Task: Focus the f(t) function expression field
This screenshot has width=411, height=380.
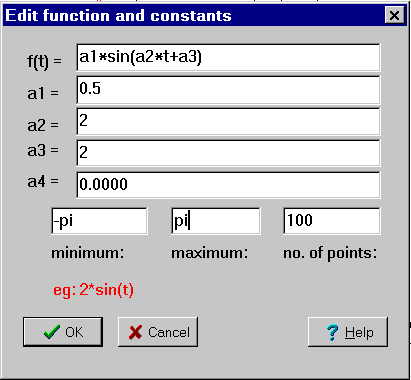Action: pyautogui.click(x=228, y=57)
